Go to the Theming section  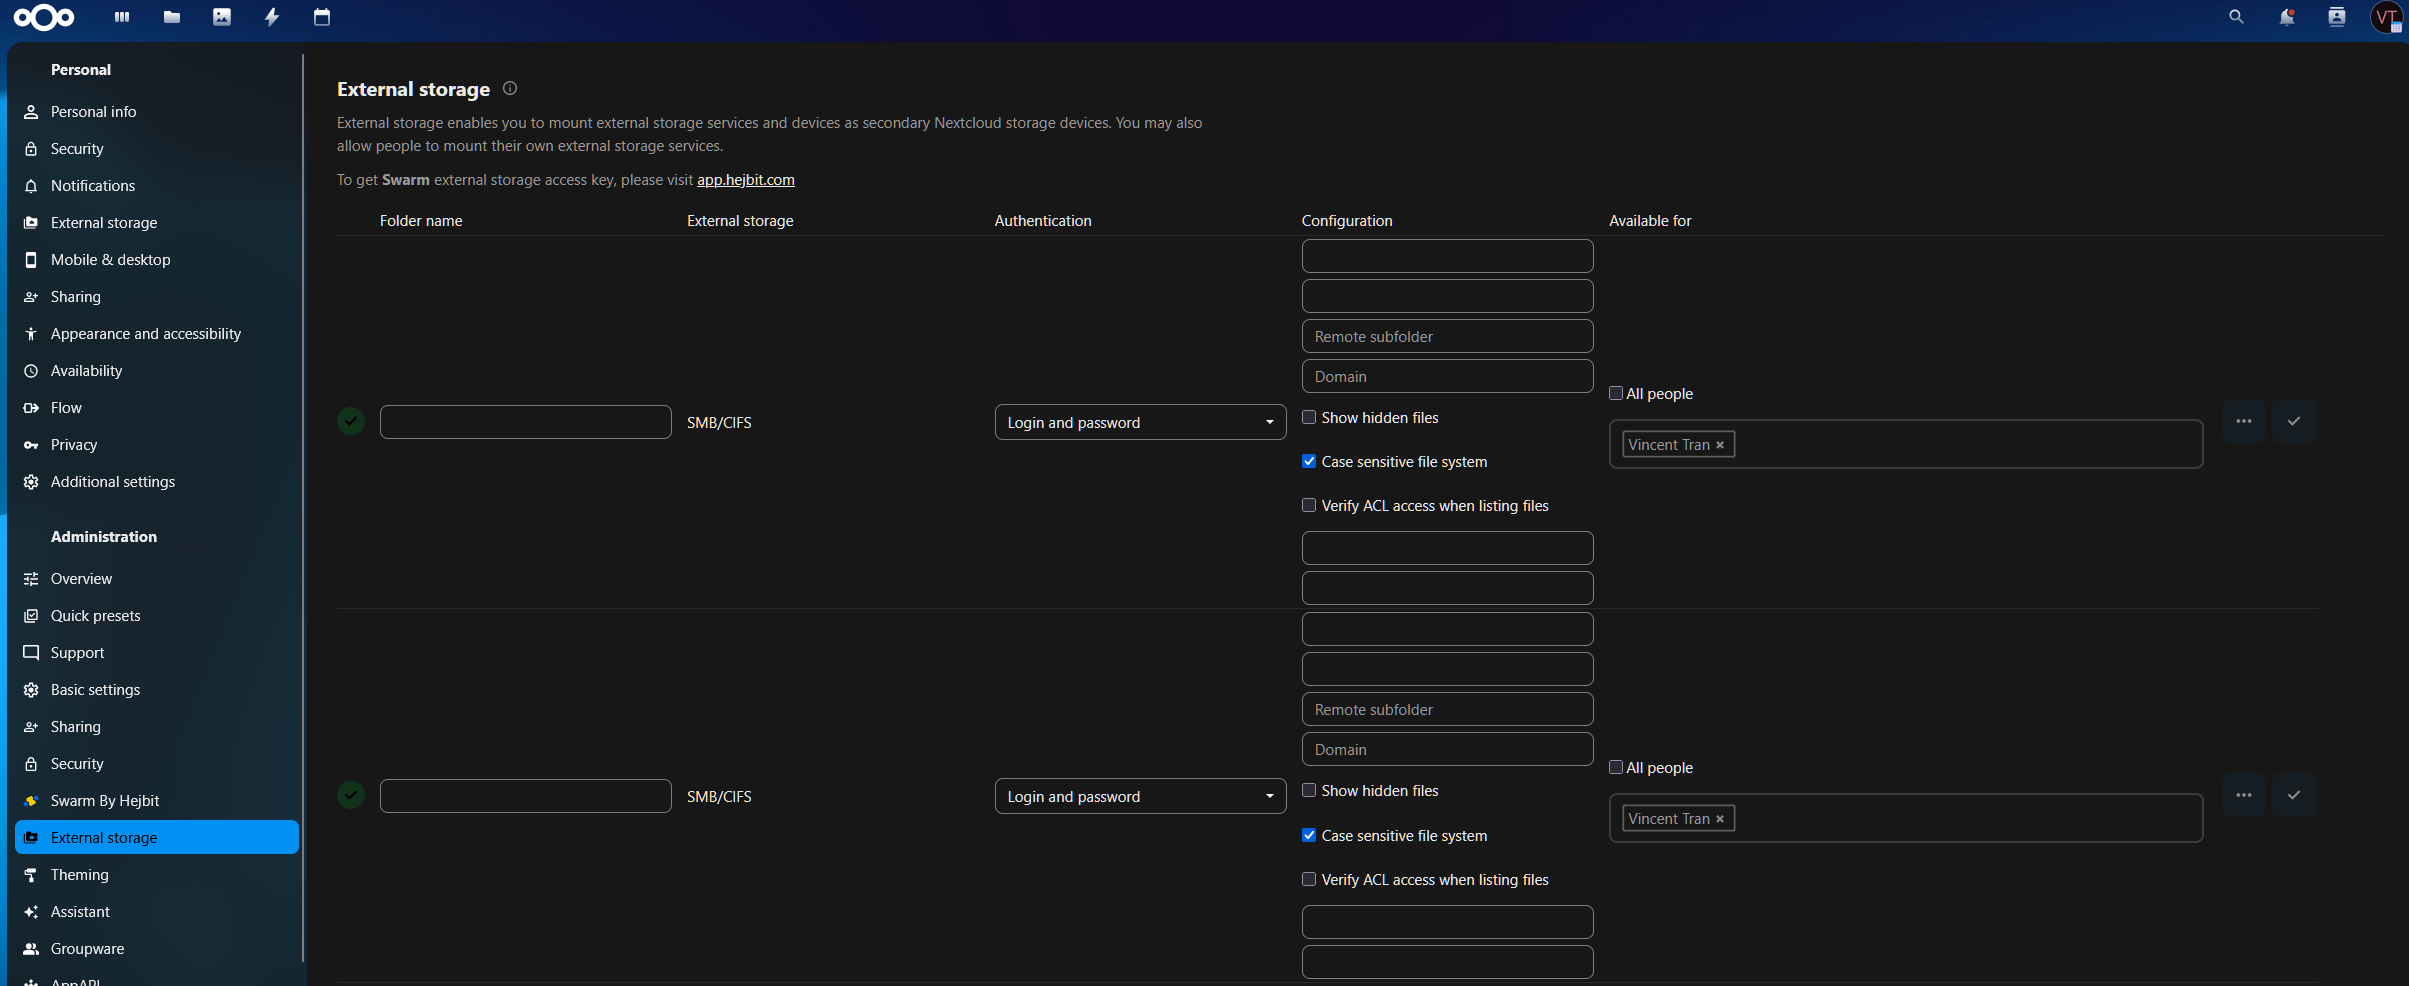point(80,874)
